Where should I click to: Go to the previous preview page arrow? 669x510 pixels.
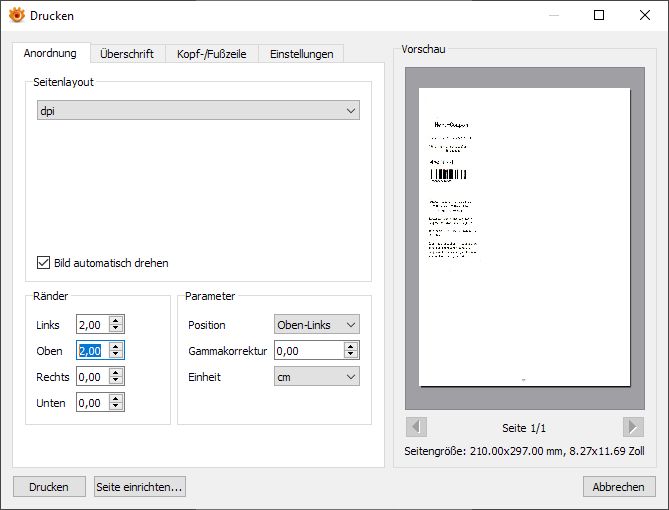tap(417, 427)
